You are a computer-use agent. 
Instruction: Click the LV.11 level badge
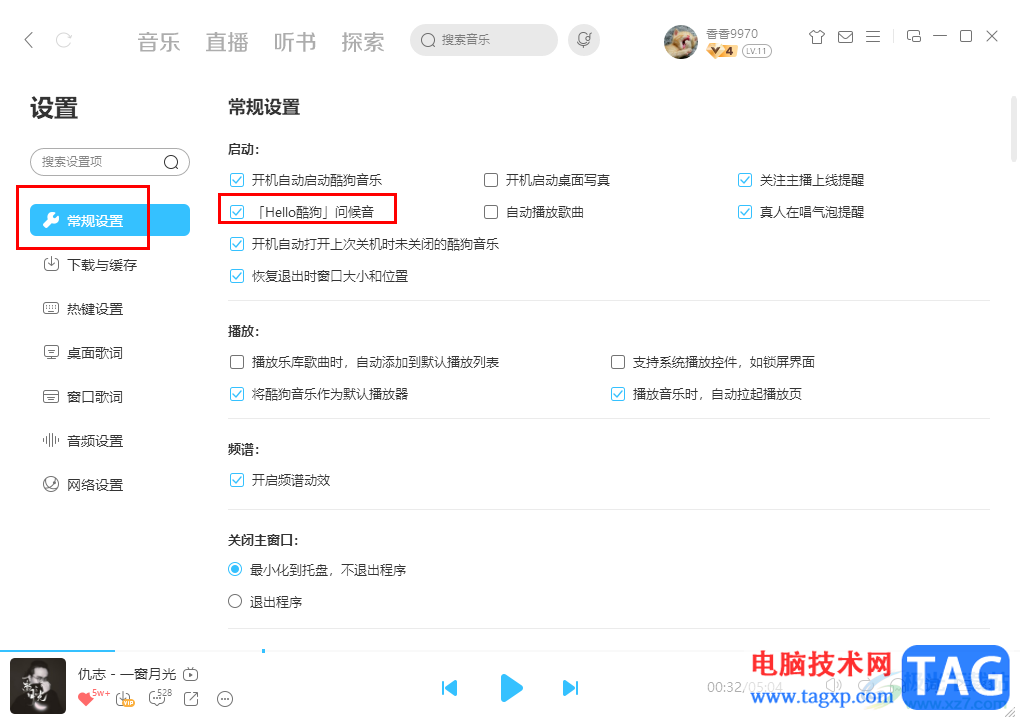point(757,51)
